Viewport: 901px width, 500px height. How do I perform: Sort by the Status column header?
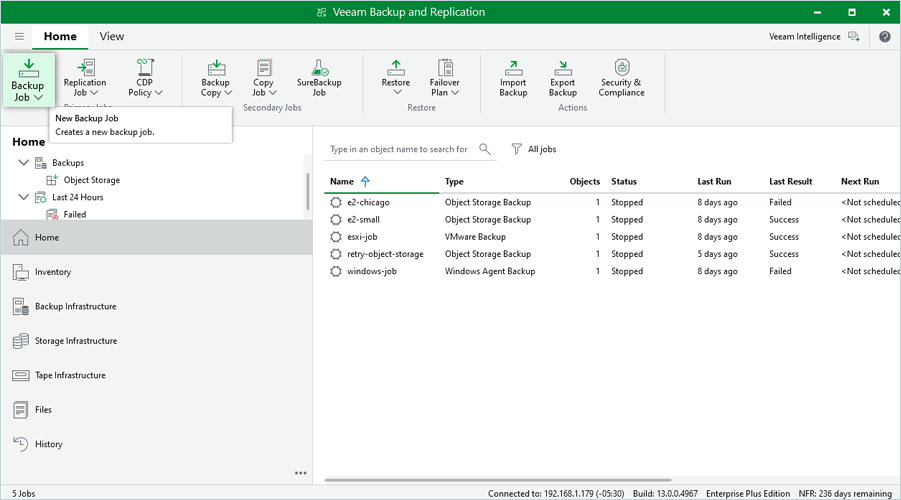click(x=623, y=182)
